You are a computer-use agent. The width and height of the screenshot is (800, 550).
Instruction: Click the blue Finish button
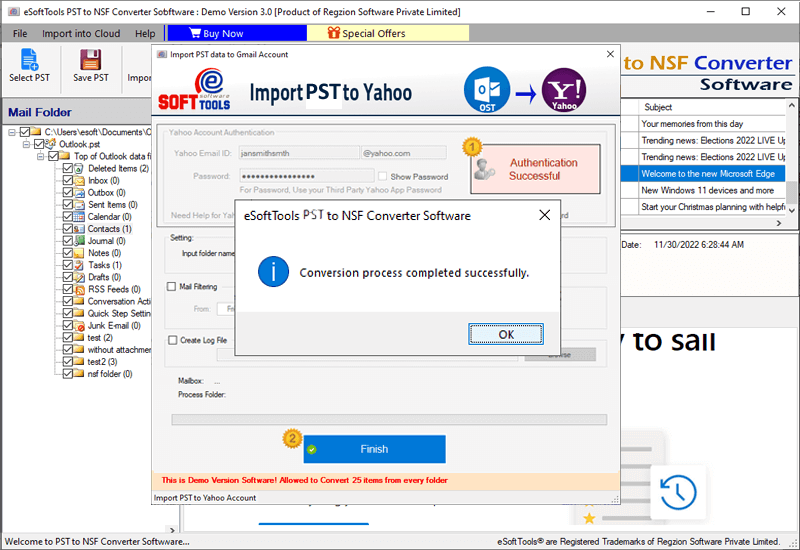point(374,449)
